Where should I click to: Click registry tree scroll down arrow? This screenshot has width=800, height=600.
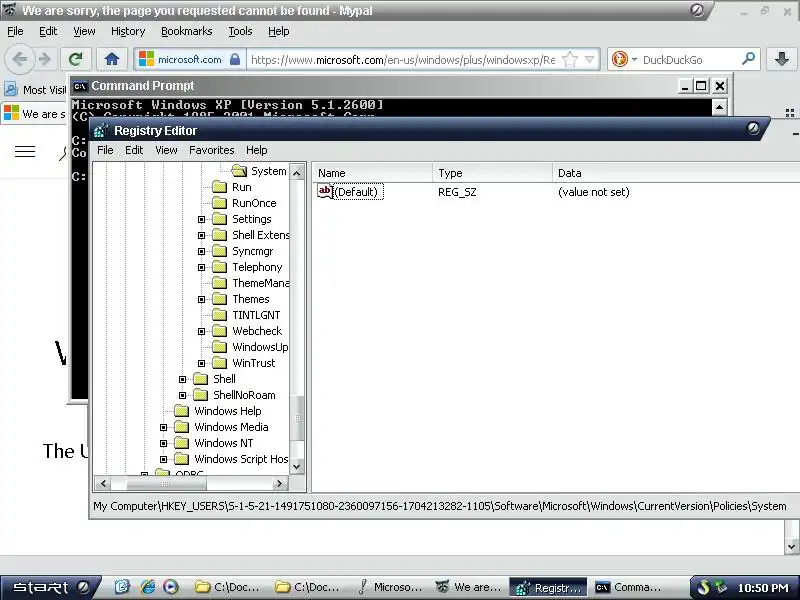click(297, 466)
